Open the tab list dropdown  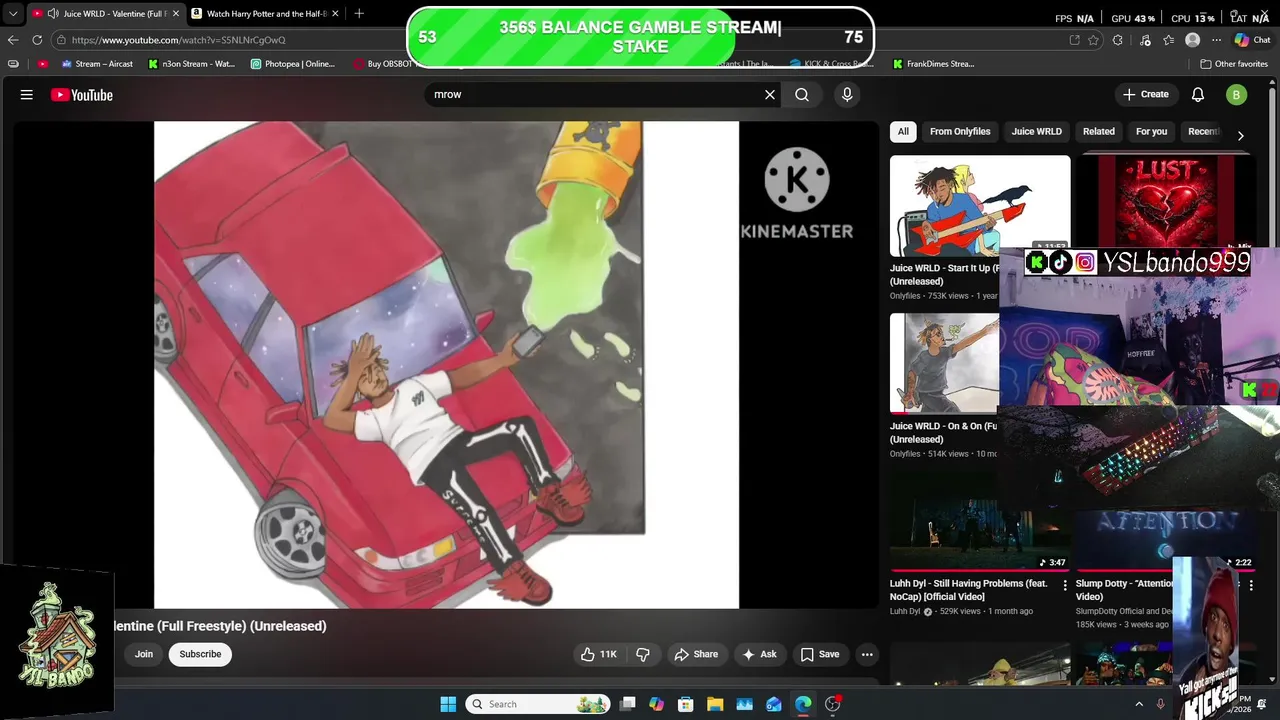pyautogui.click(x=12, y=13)
